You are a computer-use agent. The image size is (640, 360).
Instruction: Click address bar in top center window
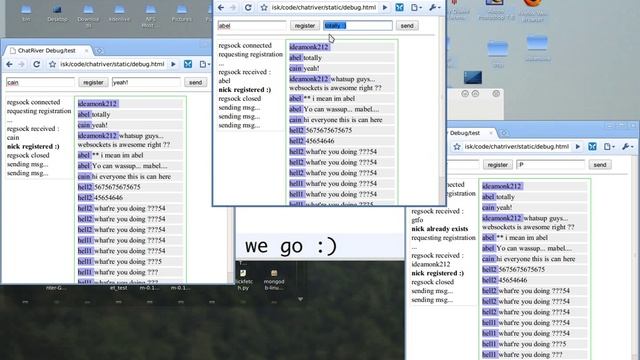[324, 7]
